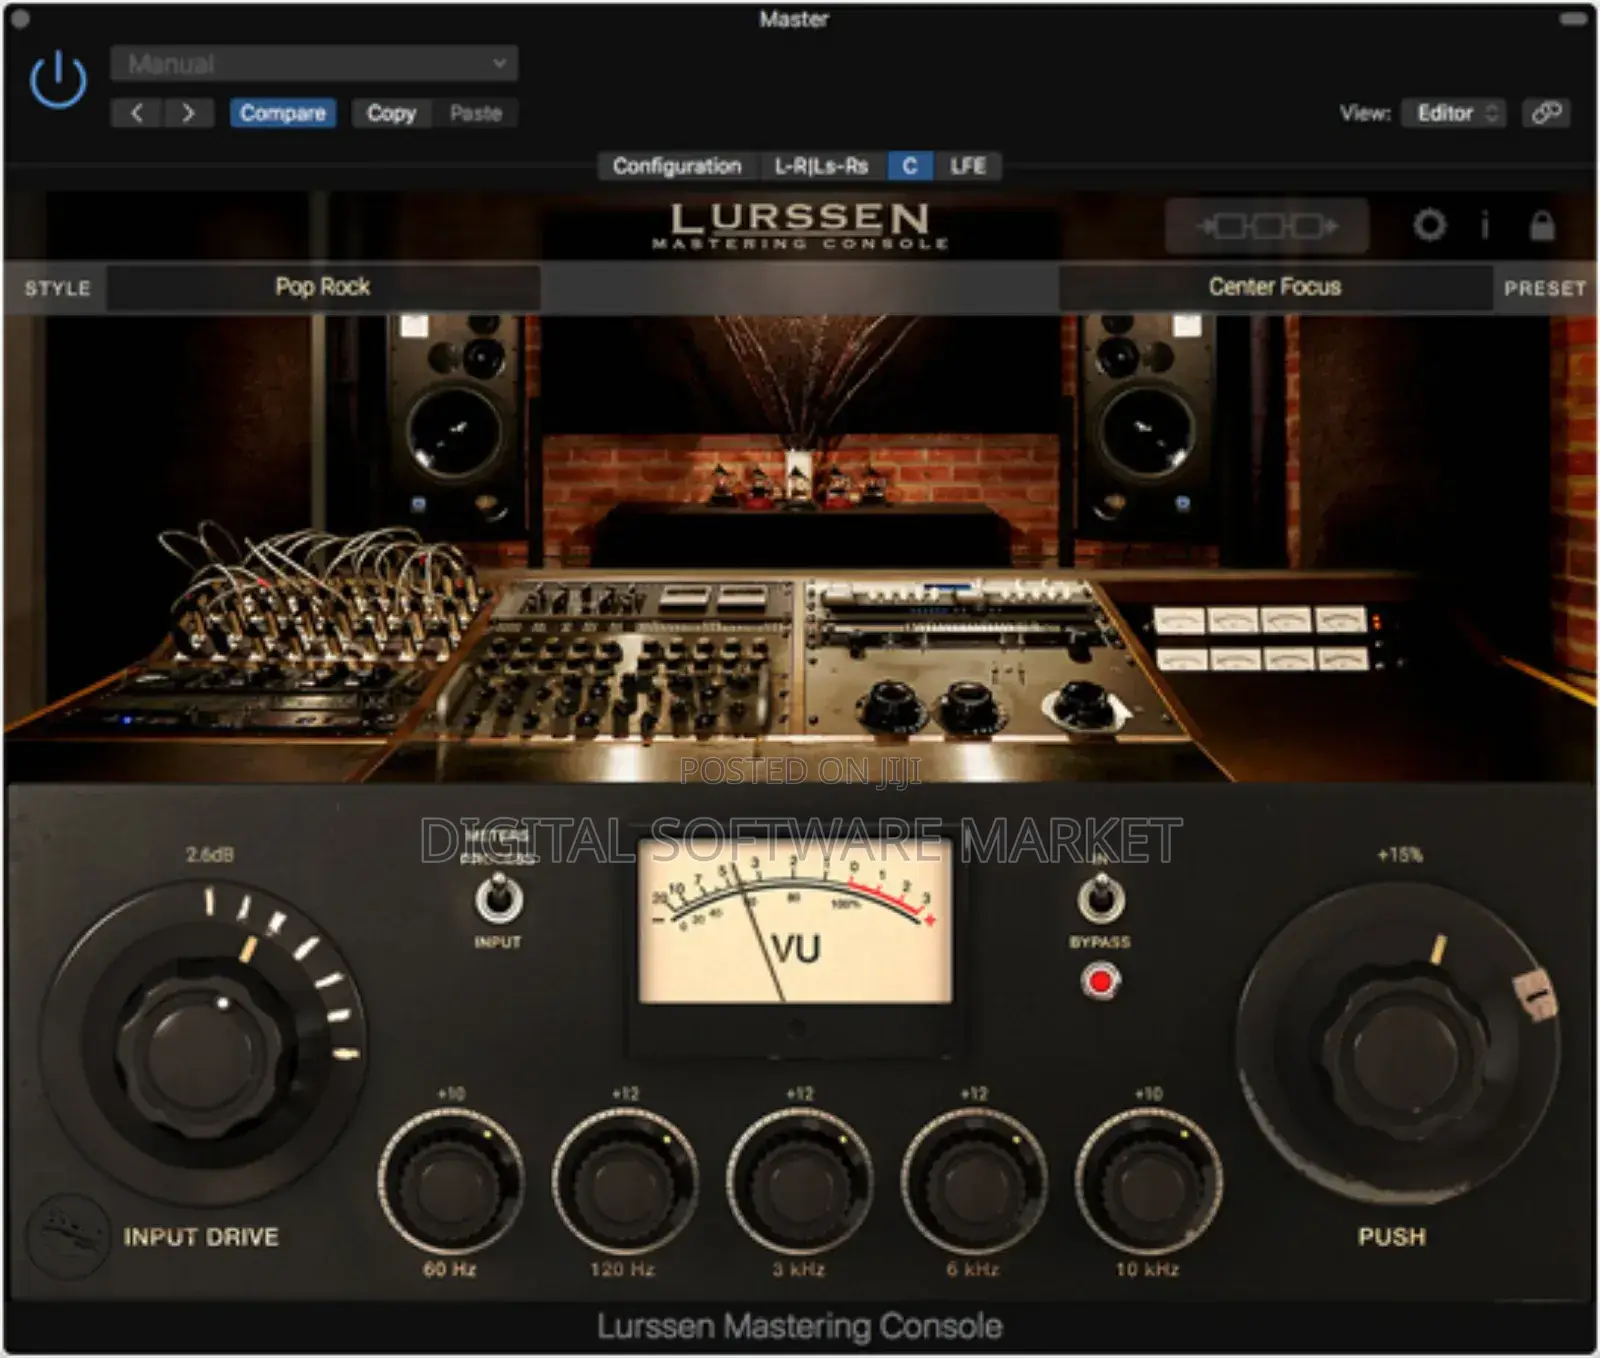Go to next preset arrow

188,113
